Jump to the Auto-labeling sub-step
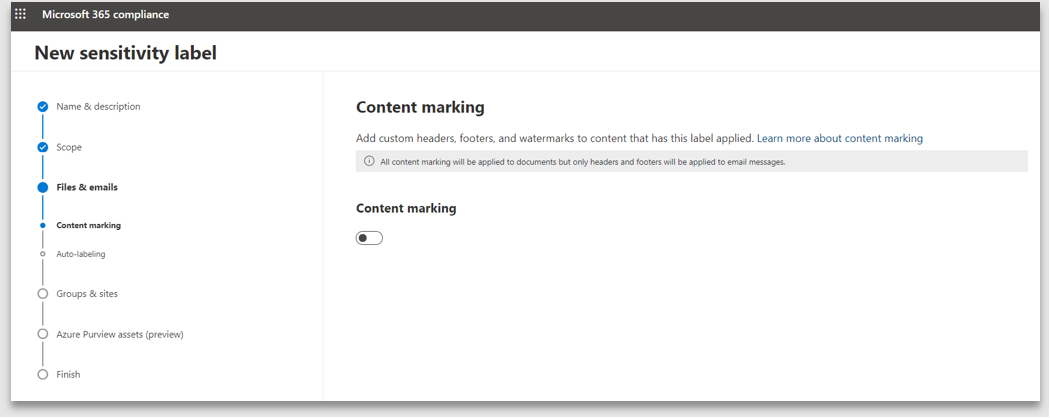Image resolution: width=1050 pixels, height=418 pixels. 80,254
